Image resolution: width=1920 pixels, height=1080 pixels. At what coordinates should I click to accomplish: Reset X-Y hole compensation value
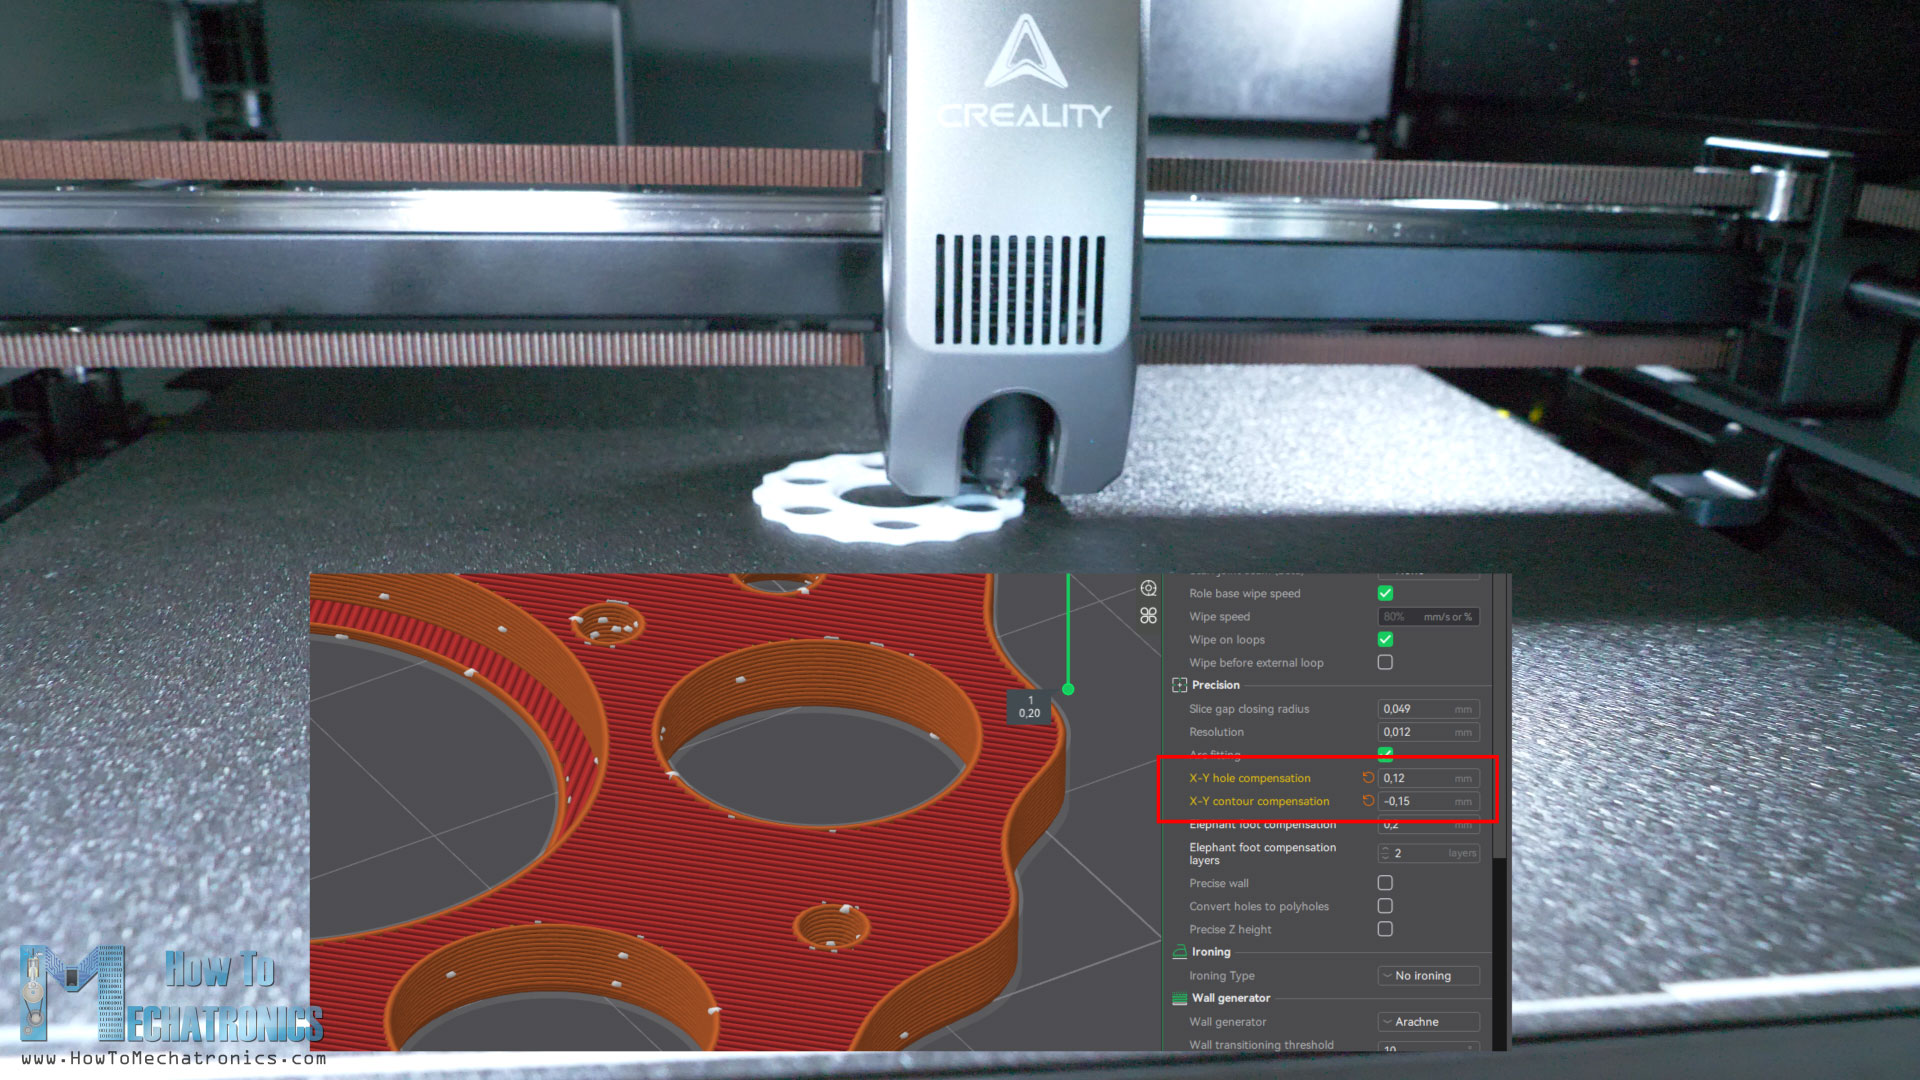click(1368, 778)
